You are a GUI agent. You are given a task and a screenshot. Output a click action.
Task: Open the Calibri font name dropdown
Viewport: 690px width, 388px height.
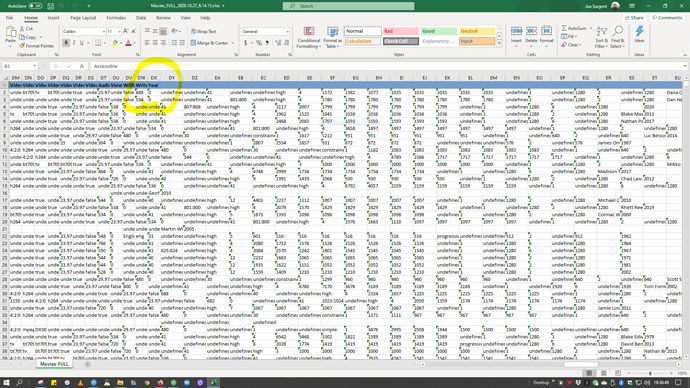(104, 32)
